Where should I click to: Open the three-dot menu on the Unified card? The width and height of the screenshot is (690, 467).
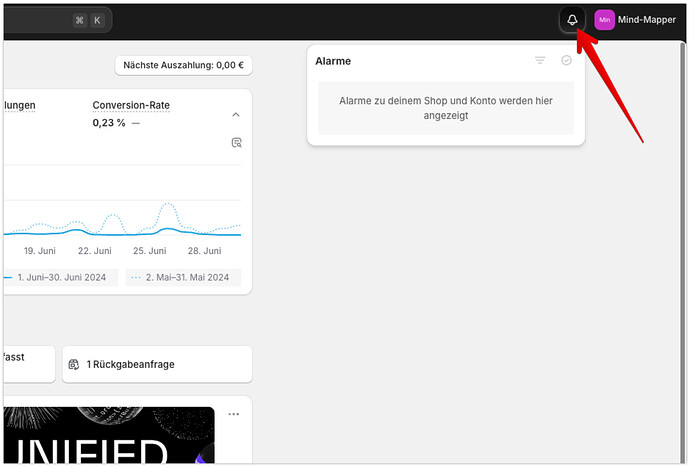pyautogui.click(x=234, y=414)
